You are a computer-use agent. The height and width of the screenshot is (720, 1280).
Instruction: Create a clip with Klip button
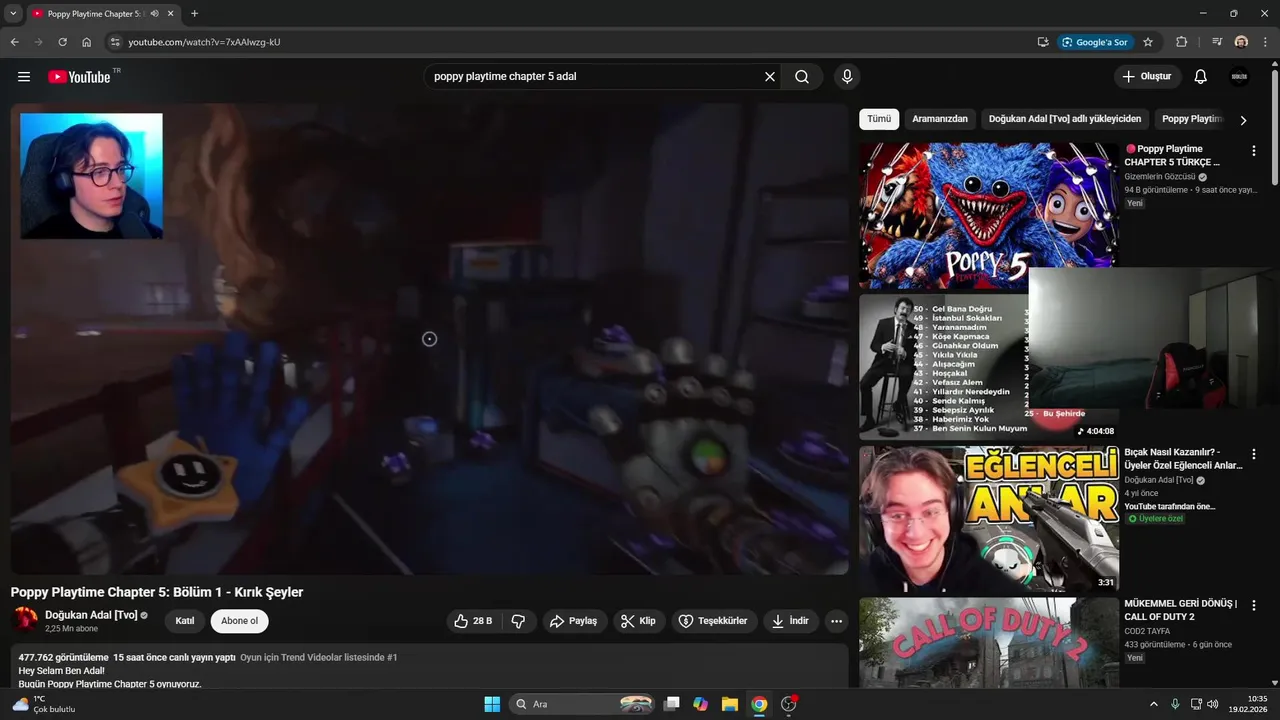(639, 621)
